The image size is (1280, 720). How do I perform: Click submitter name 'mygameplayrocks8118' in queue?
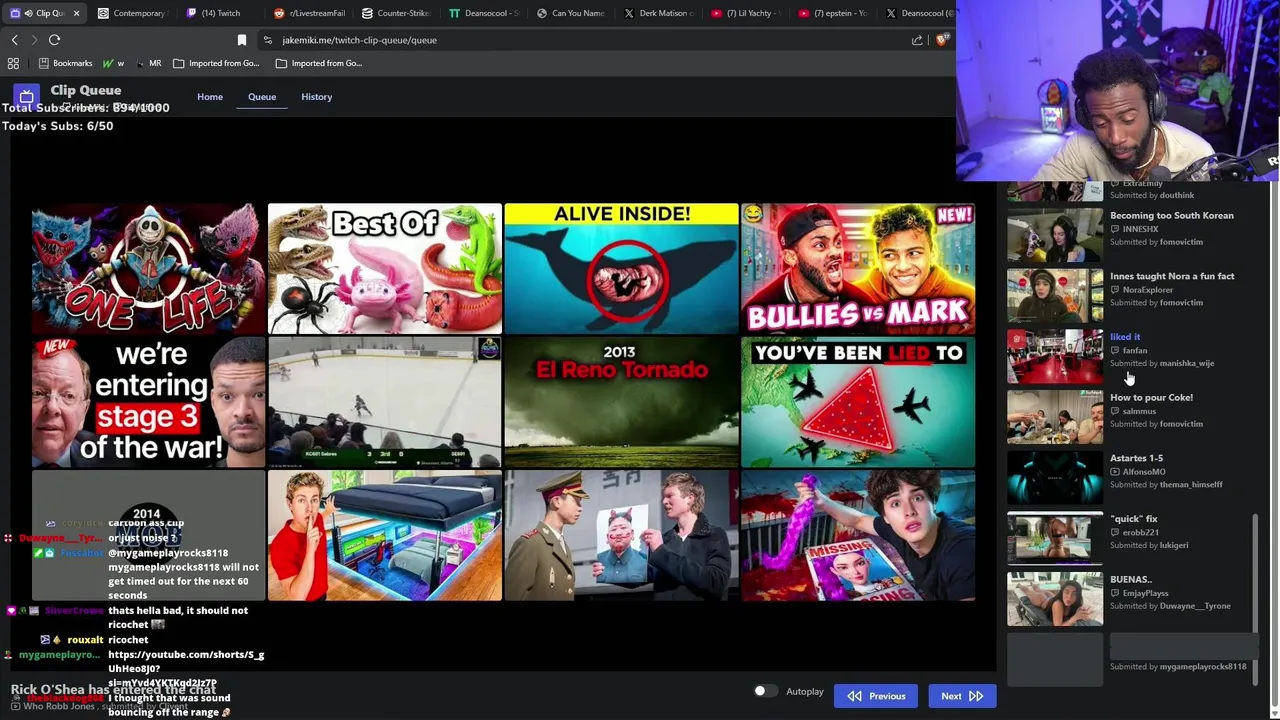click(1203, 667)
